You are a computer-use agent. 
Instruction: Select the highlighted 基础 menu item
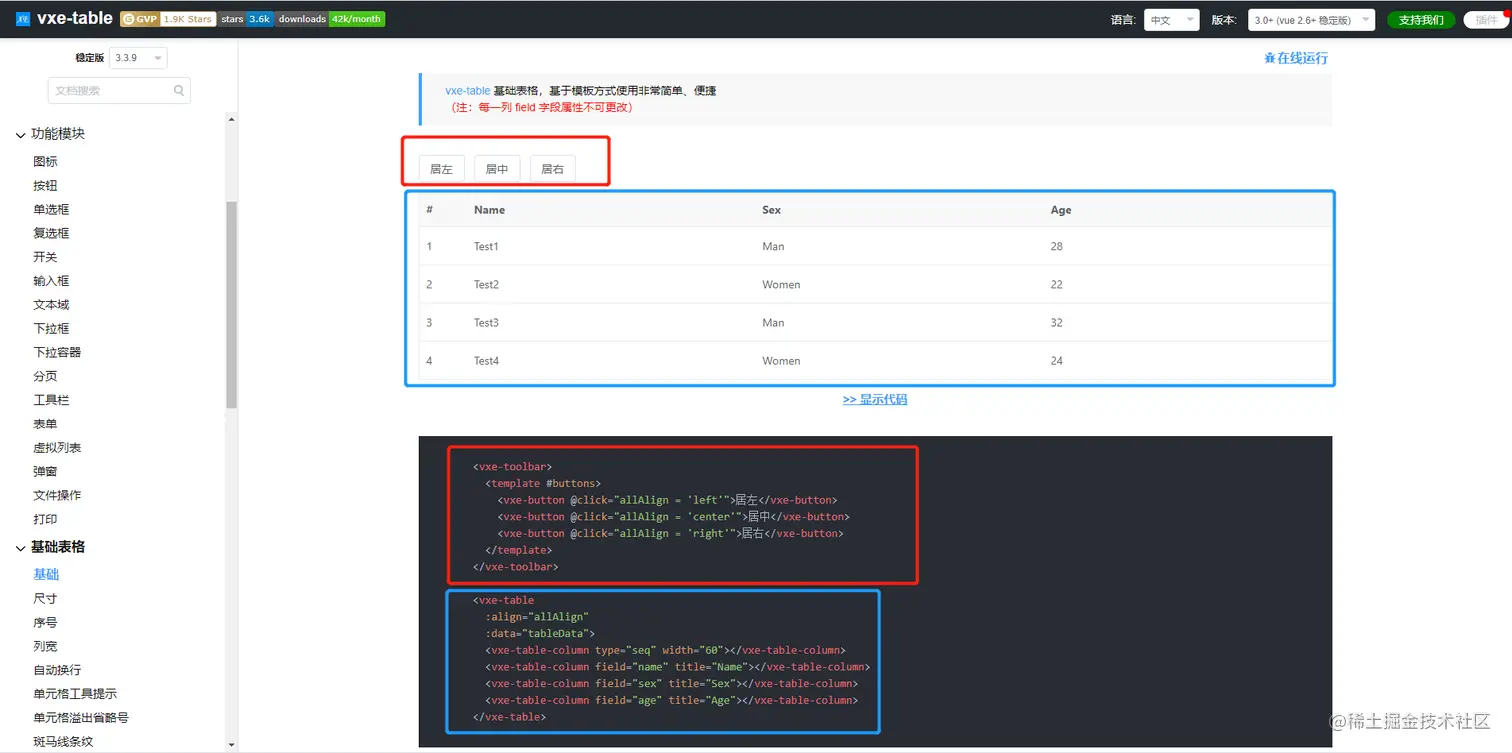click(x=46, y=574)
